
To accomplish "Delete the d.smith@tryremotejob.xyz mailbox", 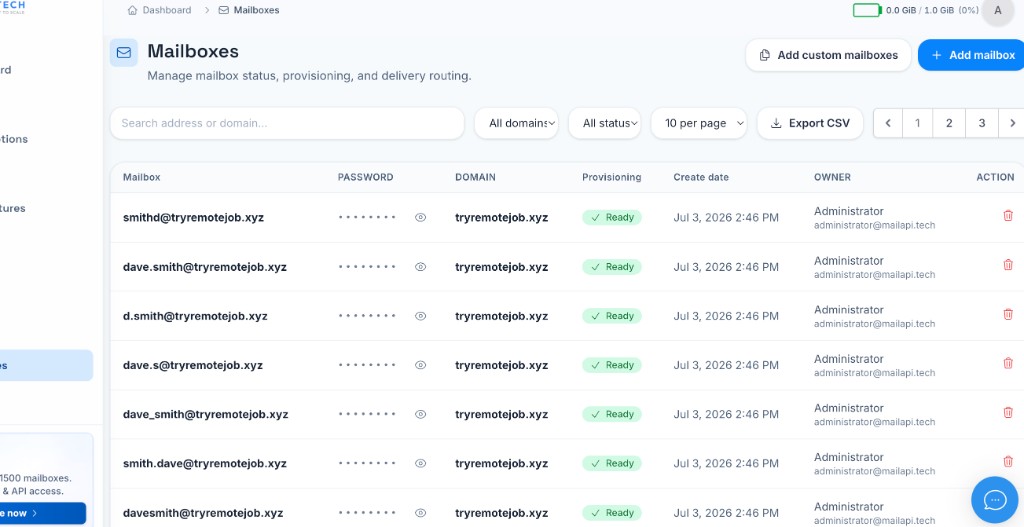I will point(1008,314).
